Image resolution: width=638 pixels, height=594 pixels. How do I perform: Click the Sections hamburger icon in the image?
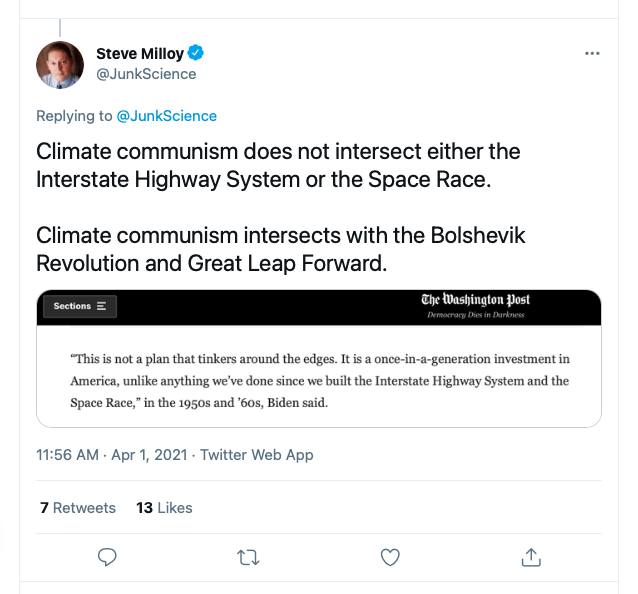(x=102, y=306)
